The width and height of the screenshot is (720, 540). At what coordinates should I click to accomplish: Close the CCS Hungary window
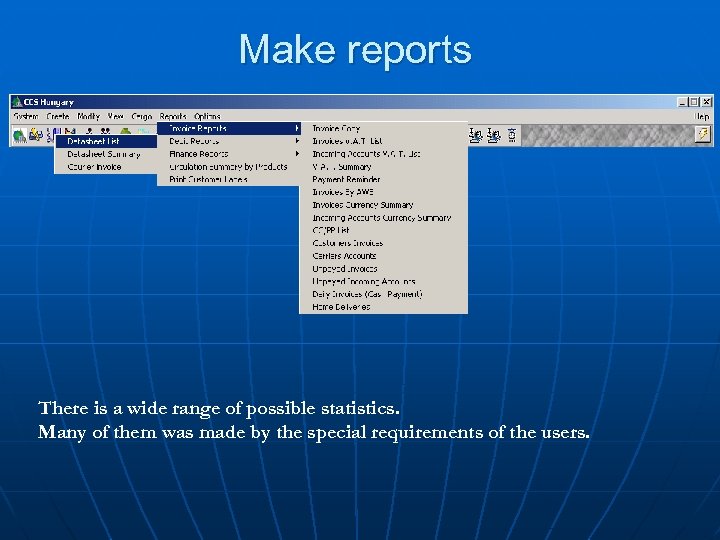coord(707,102)
